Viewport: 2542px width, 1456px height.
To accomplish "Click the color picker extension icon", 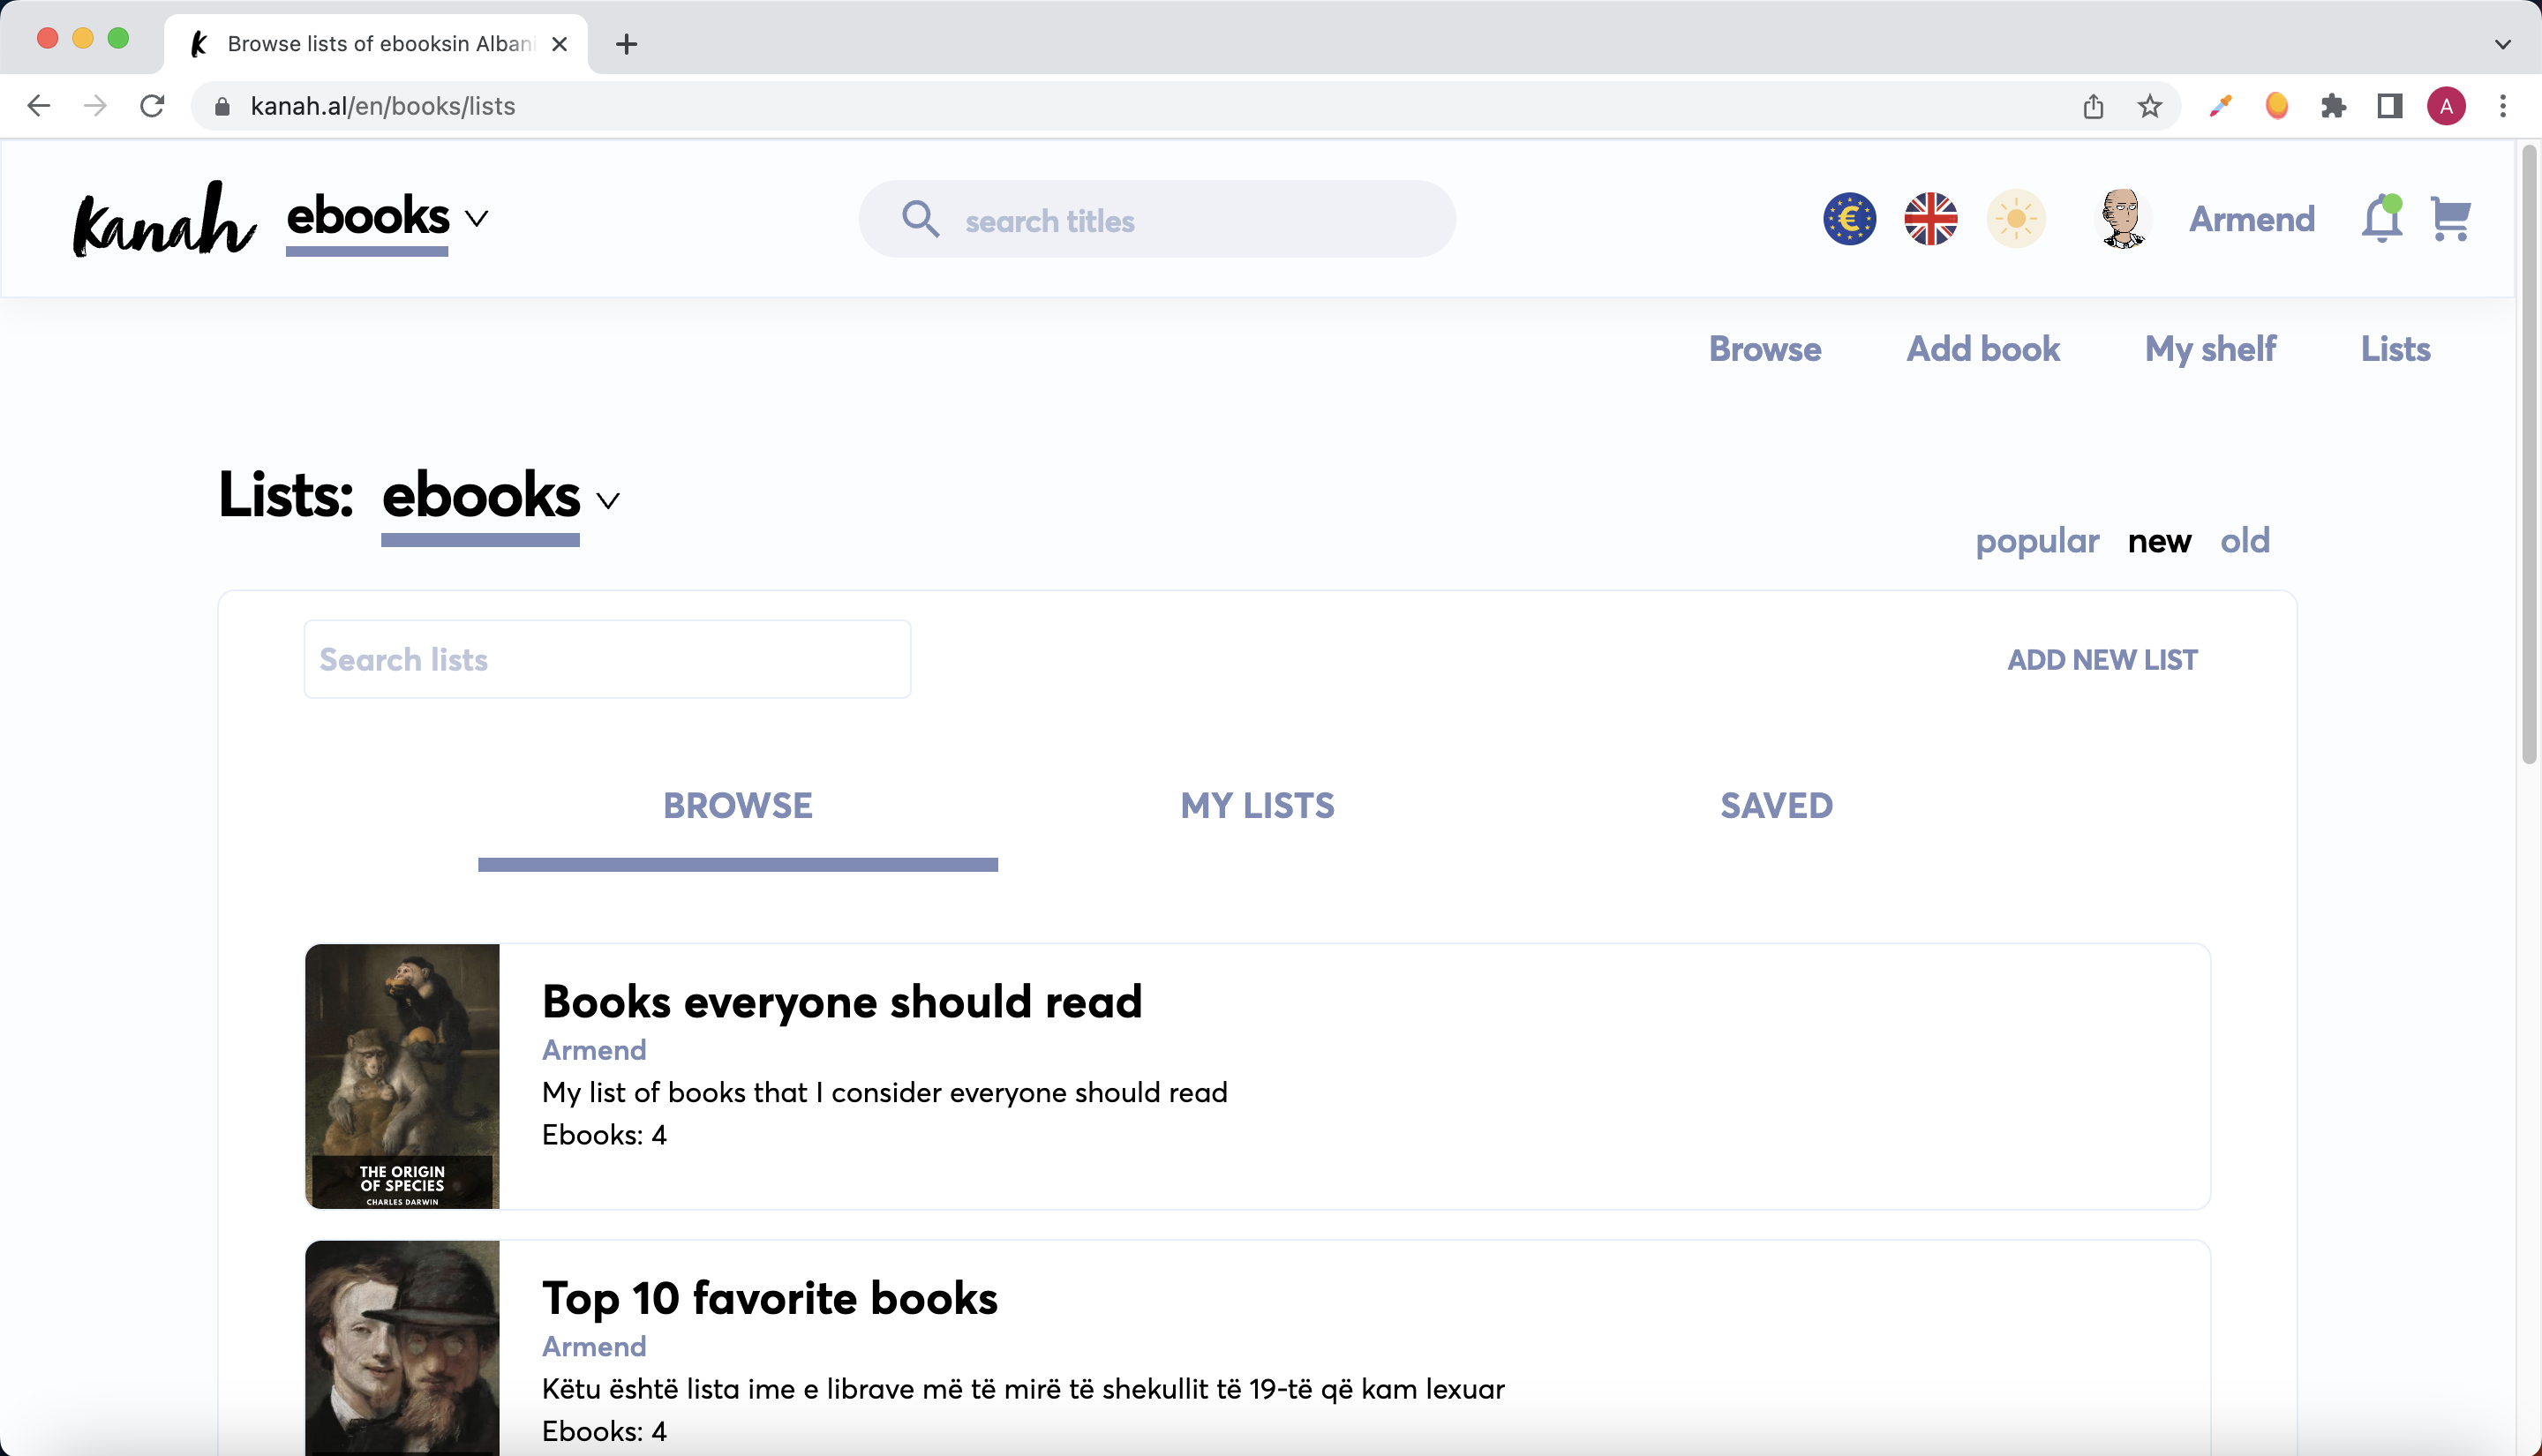I will [2220, 106].
